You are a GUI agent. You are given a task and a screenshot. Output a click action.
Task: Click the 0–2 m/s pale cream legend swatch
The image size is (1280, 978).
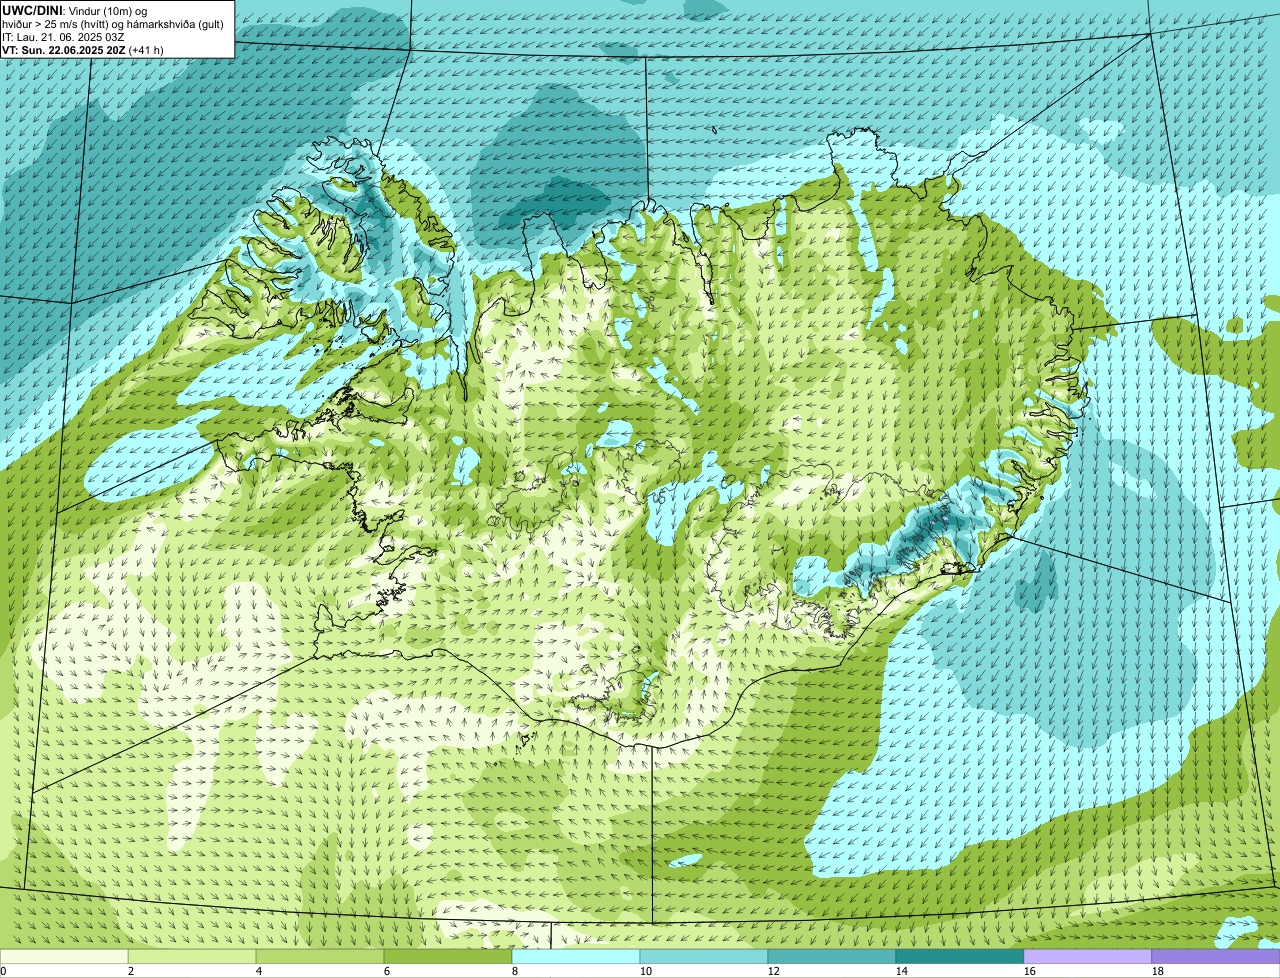click(64, 956)
